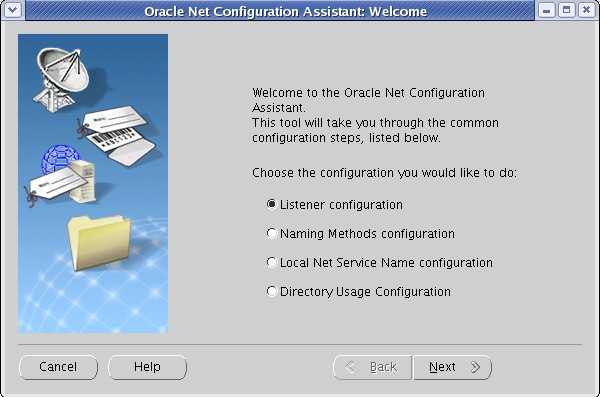Image resolution: width=600 pixels, height=397 pixels.
Task: Click the greyed-out Back button
Action: (373, 367)
